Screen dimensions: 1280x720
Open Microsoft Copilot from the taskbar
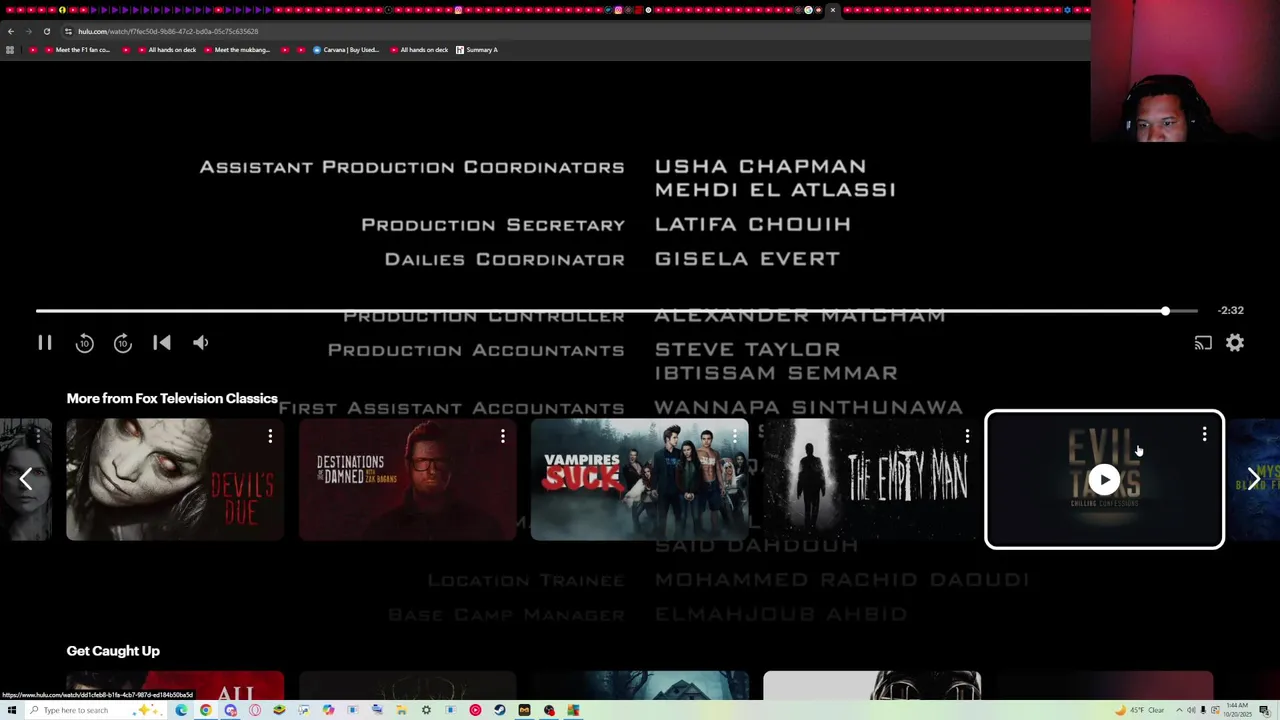coord(328,710)
